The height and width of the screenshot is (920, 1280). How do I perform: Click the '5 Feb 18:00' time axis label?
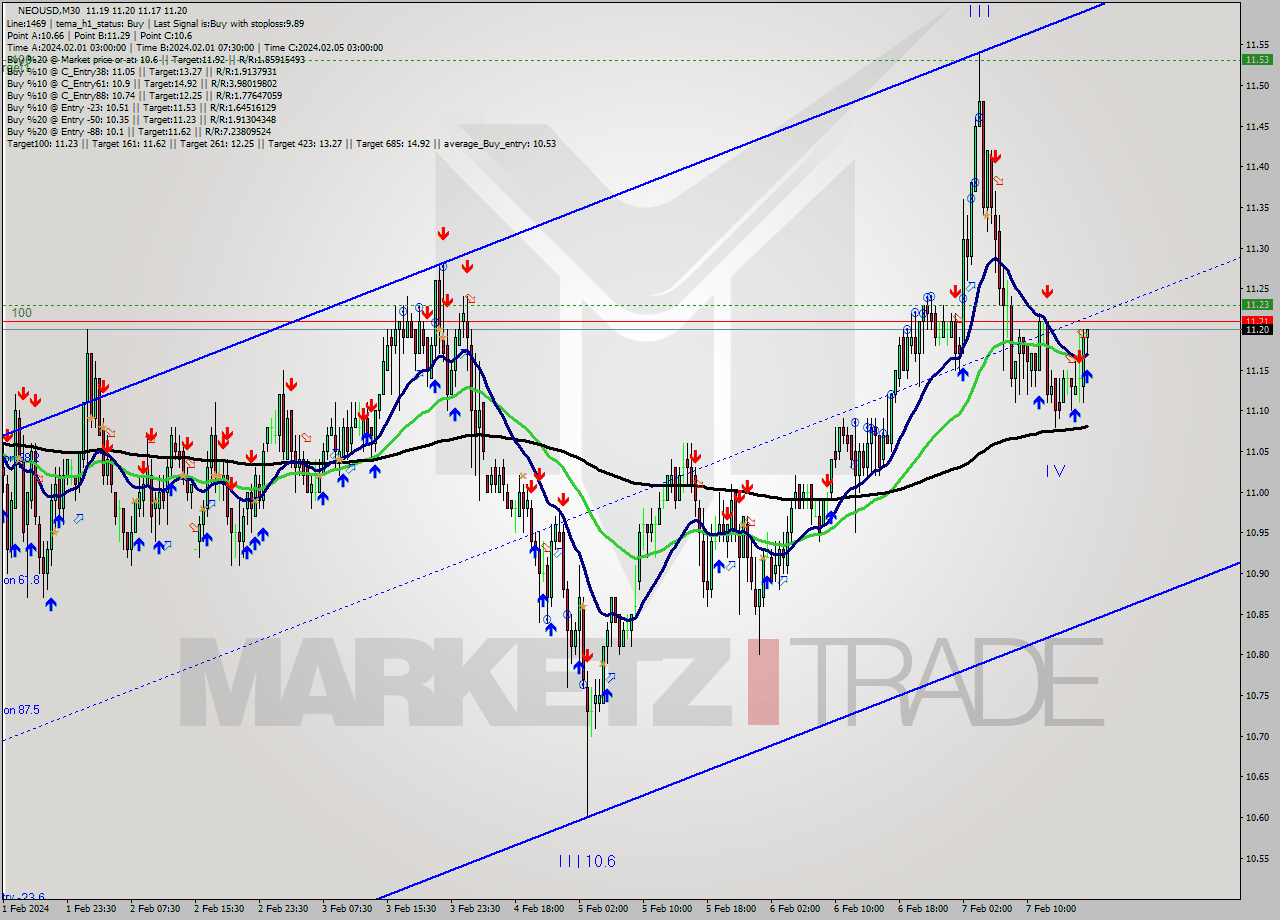tap(731, 909)
